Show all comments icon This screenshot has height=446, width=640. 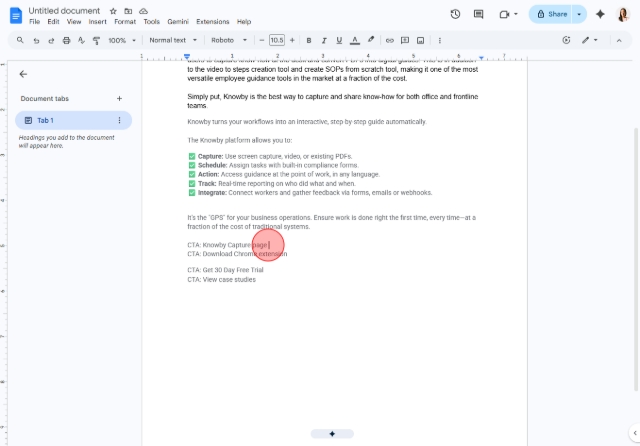tap(478, 14)
